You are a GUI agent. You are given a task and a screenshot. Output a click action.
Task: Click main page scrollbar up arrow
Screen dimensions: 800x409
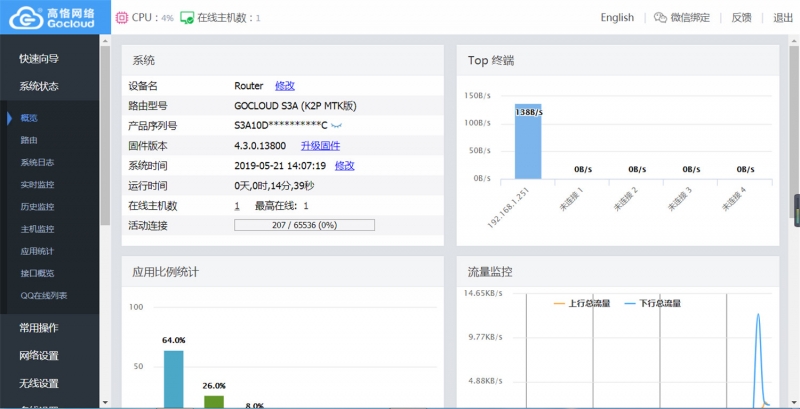pyautogui.click(x=795, y=40)
